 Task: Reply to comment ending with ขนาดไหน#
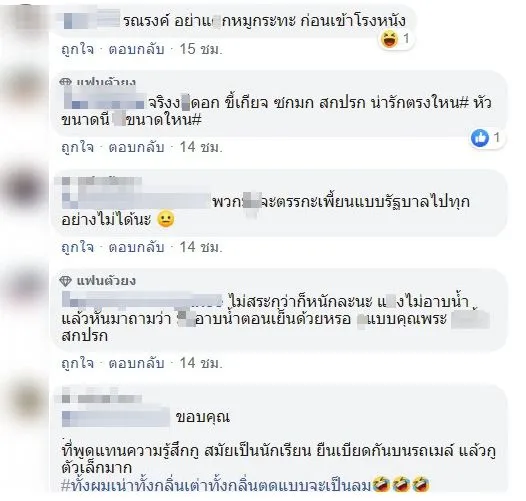(x=136, y=147)
